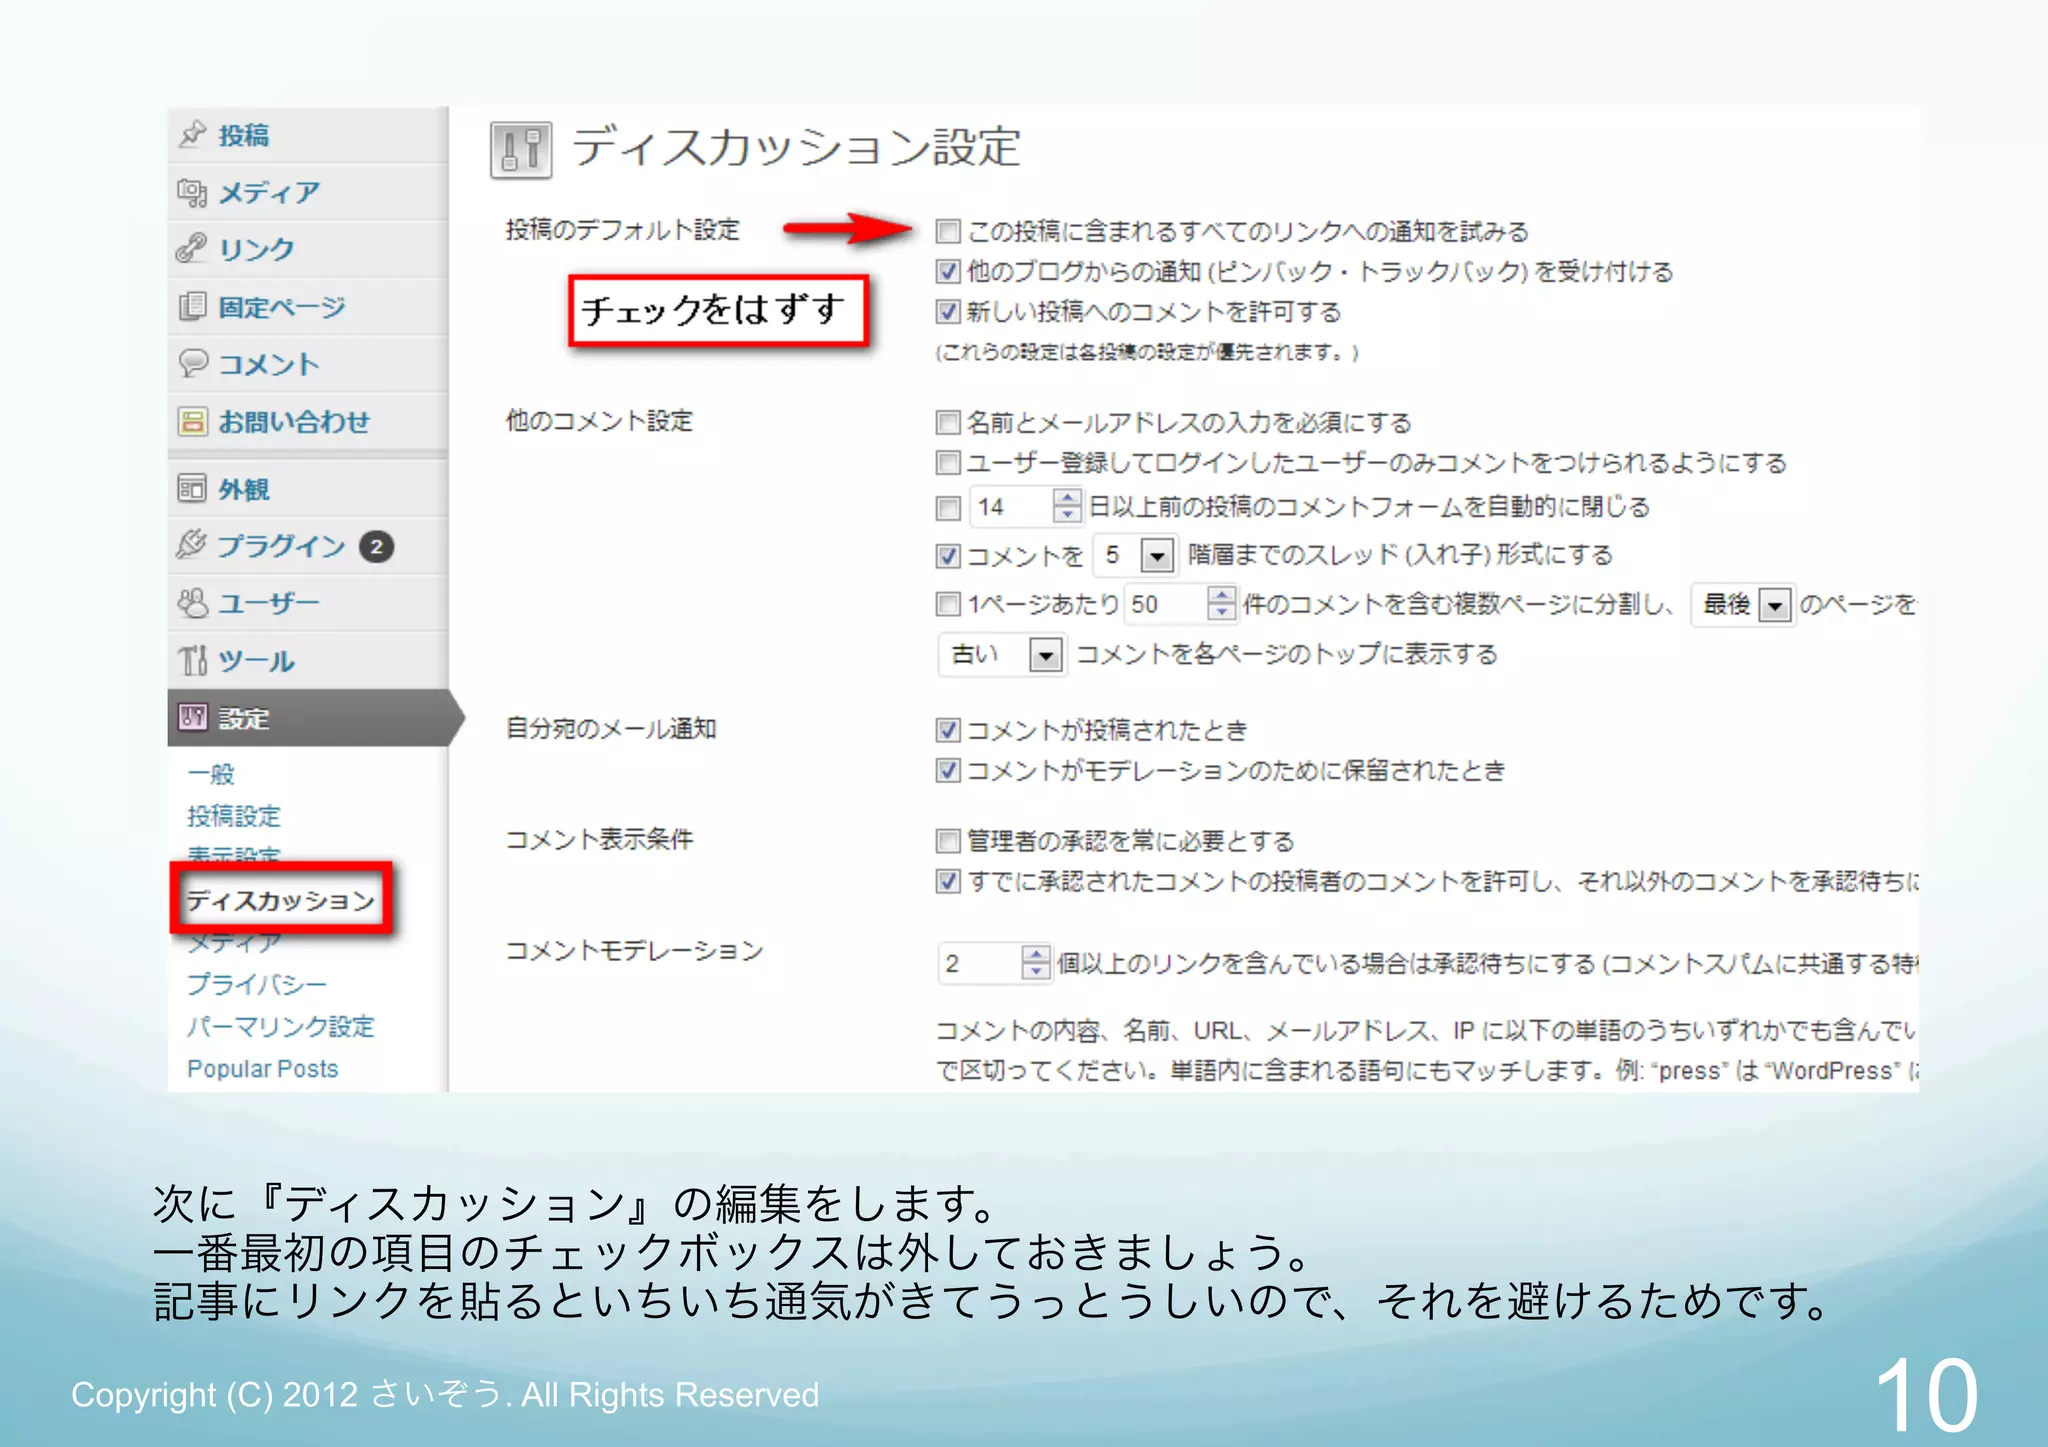
Task: Click the stepper arrows of the 50 comments field
Action: tap(1221, 604)
